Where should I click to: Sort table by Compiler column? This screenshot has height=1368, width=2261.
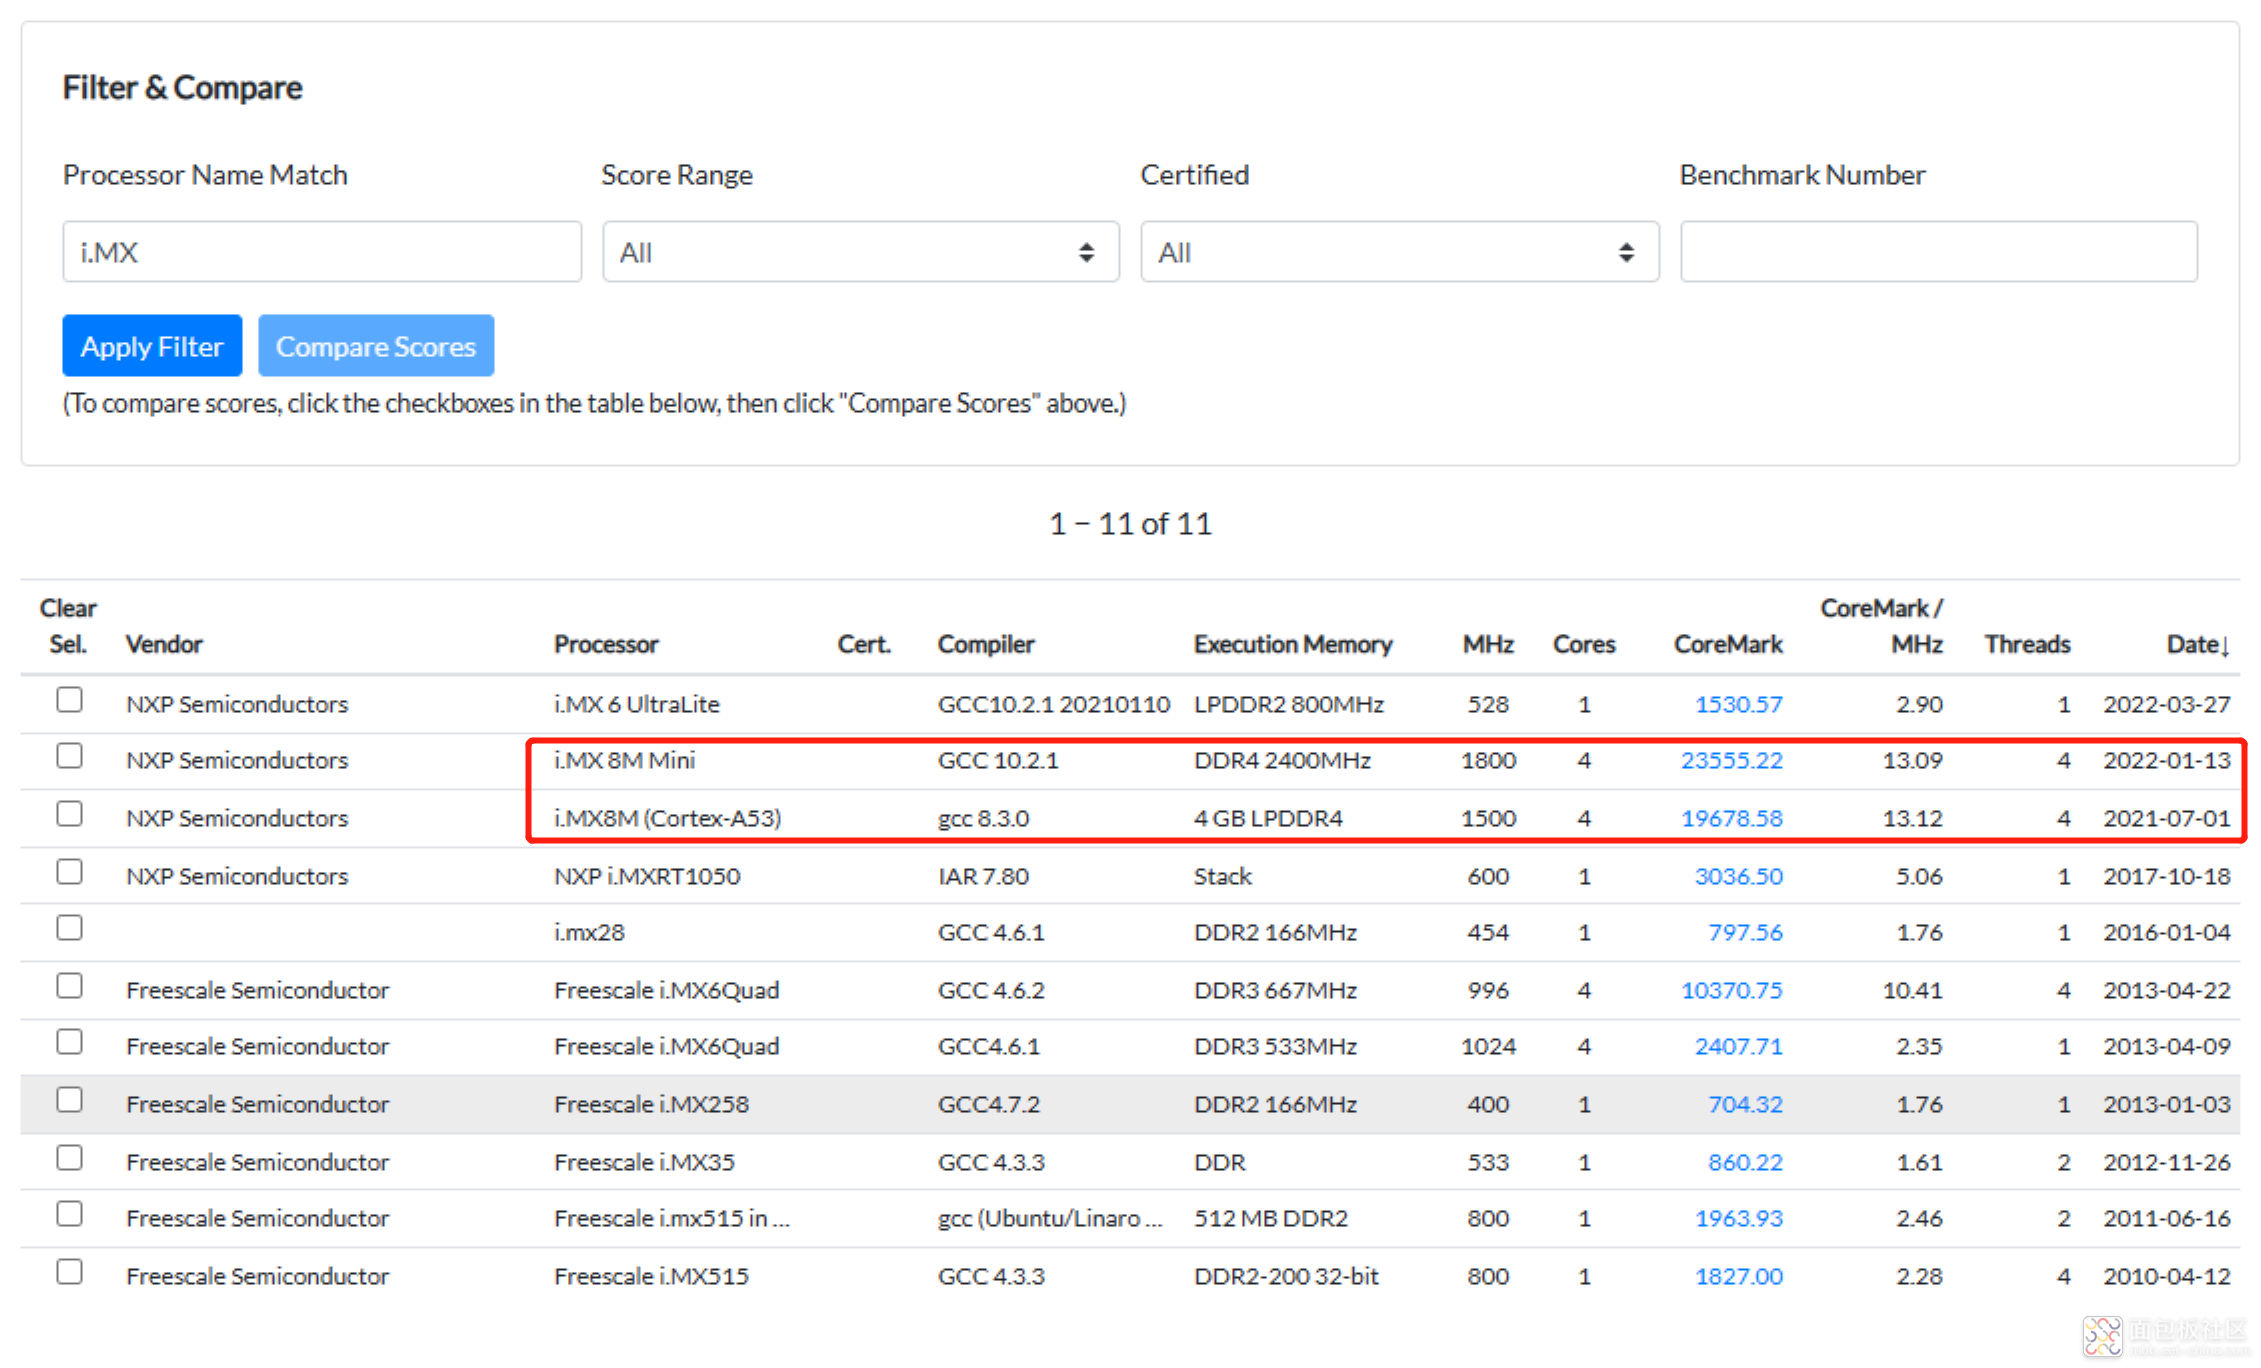986,644
